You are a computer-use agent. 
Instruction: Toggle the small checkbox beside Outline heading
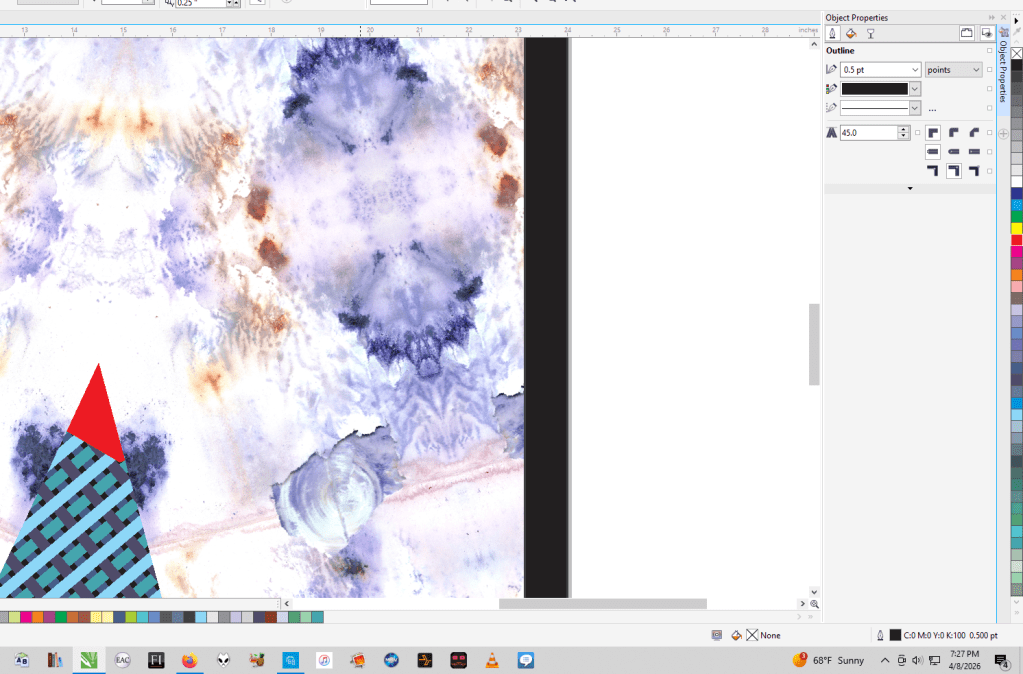[x=990, y=50]
